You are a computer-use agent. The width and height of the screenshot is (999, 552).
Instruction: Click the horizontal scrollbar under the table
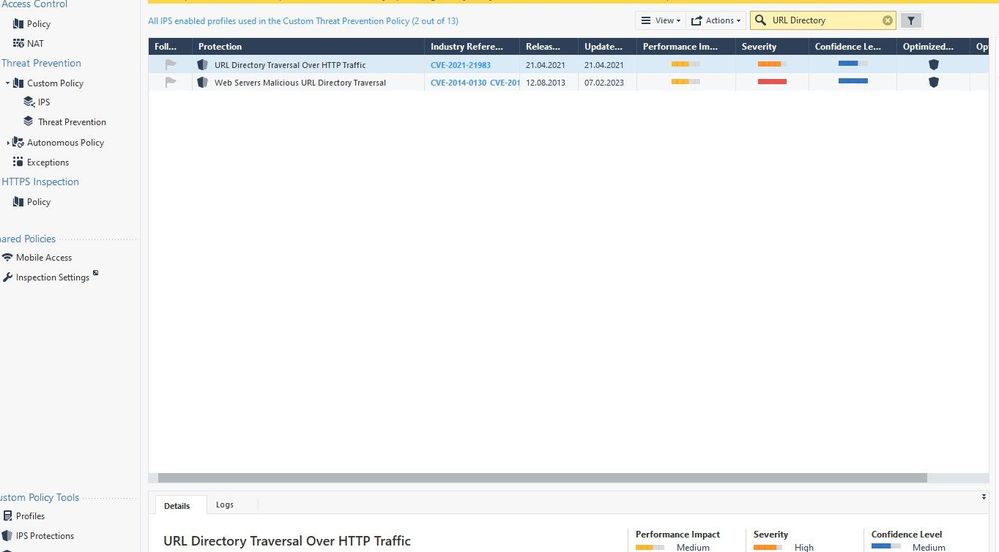(542, 478)
